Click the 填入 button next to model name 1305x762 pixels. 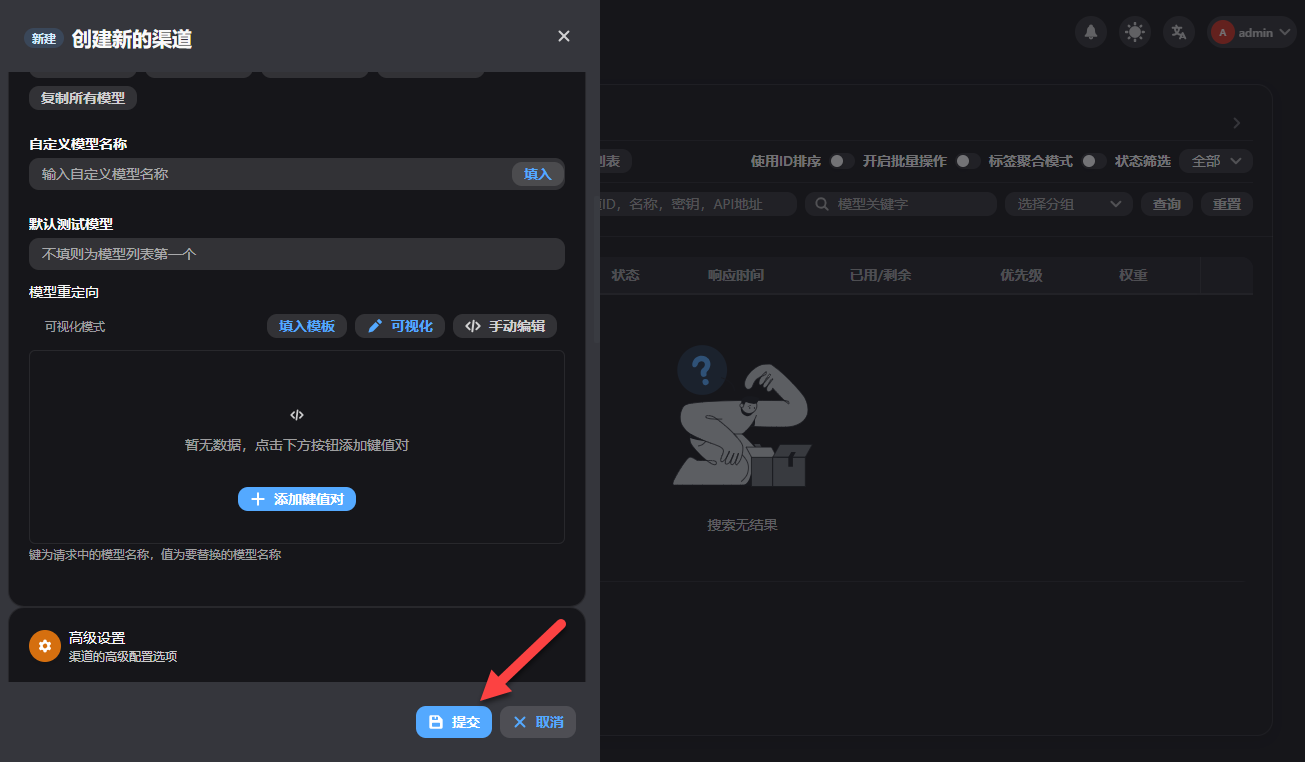tap(538, 173)
